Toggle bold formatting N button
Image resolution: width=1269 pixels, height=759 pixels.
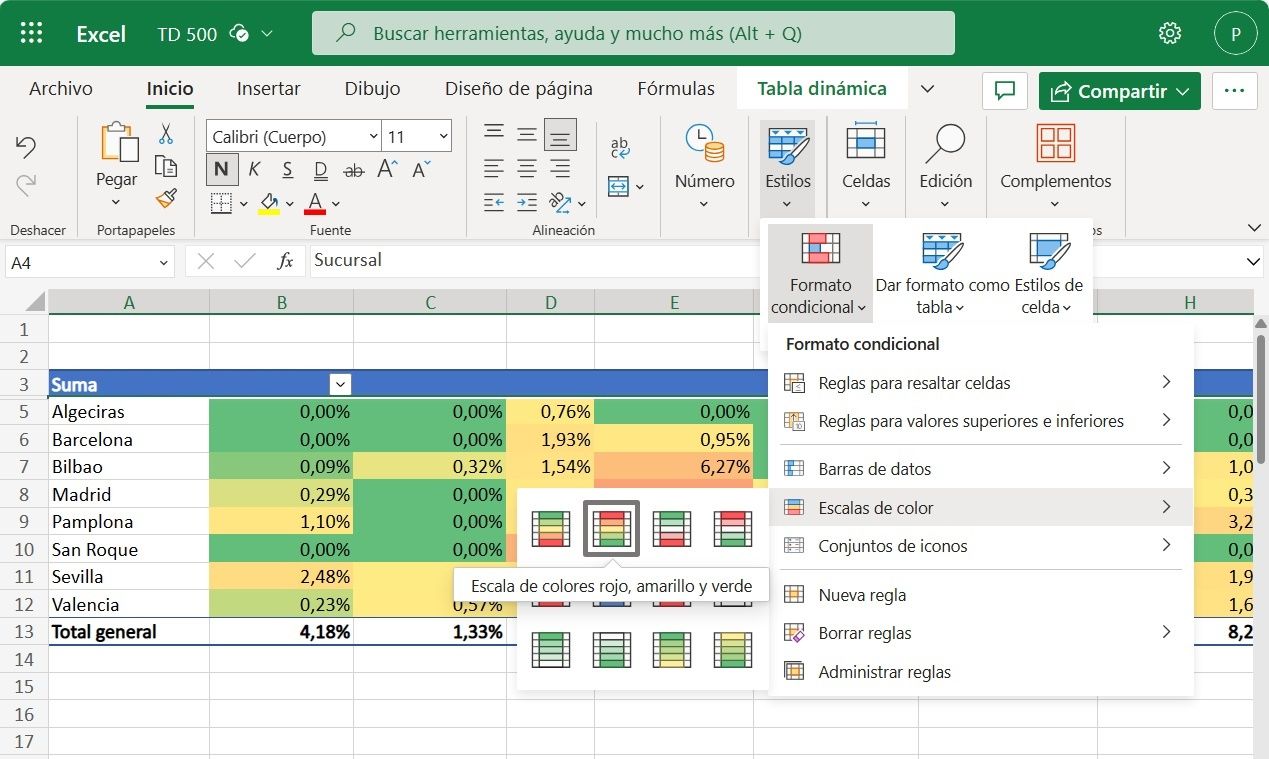click(x=221, y=169)
